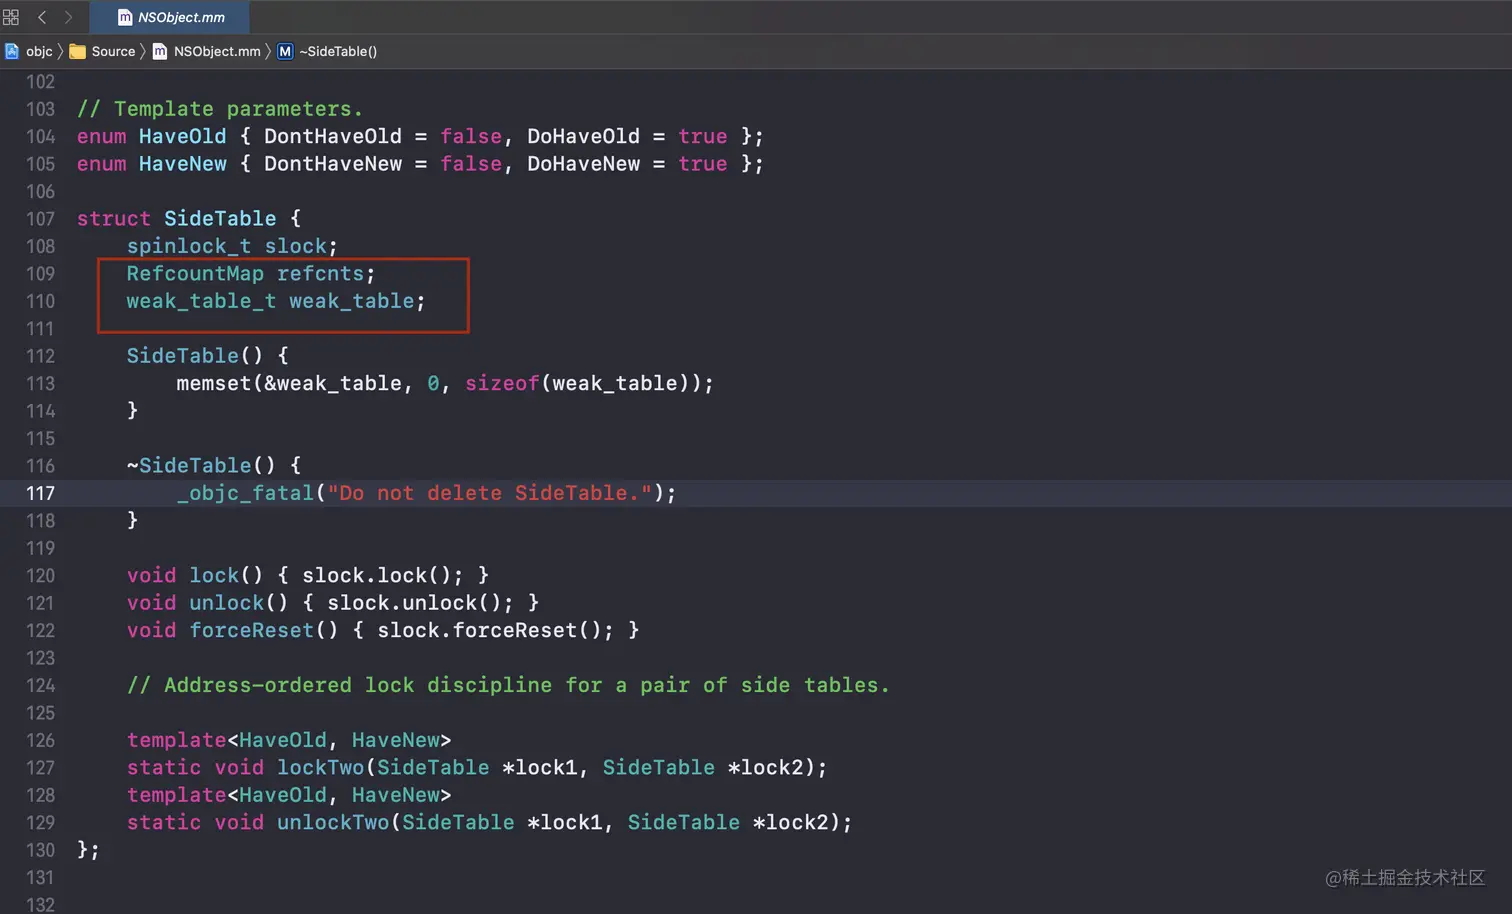Click "DoHaveOld" on line 104
This screenshot has height=914, width=1512.
pyautogui.click(x=583, y=136)
